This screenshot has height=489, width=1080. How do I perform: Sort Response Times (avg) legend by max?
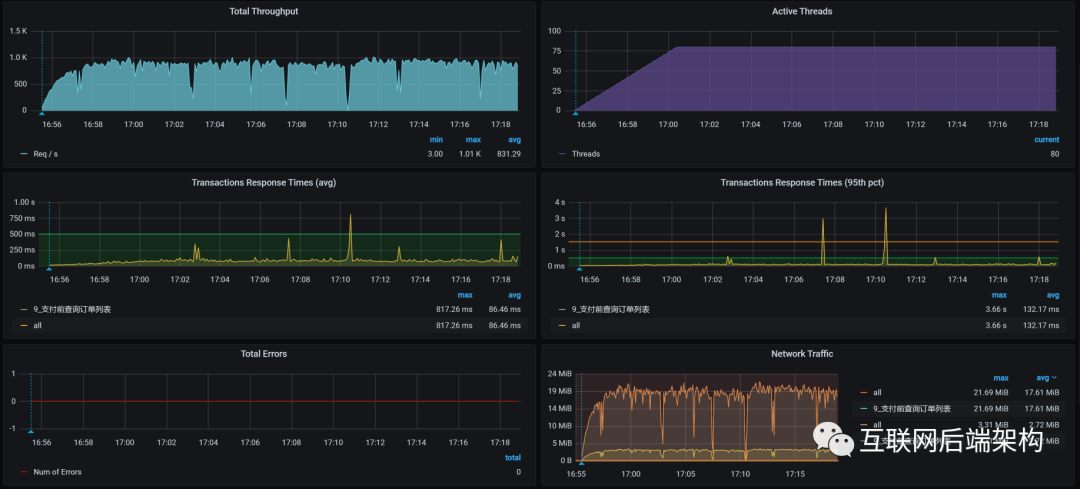(466, 295)
